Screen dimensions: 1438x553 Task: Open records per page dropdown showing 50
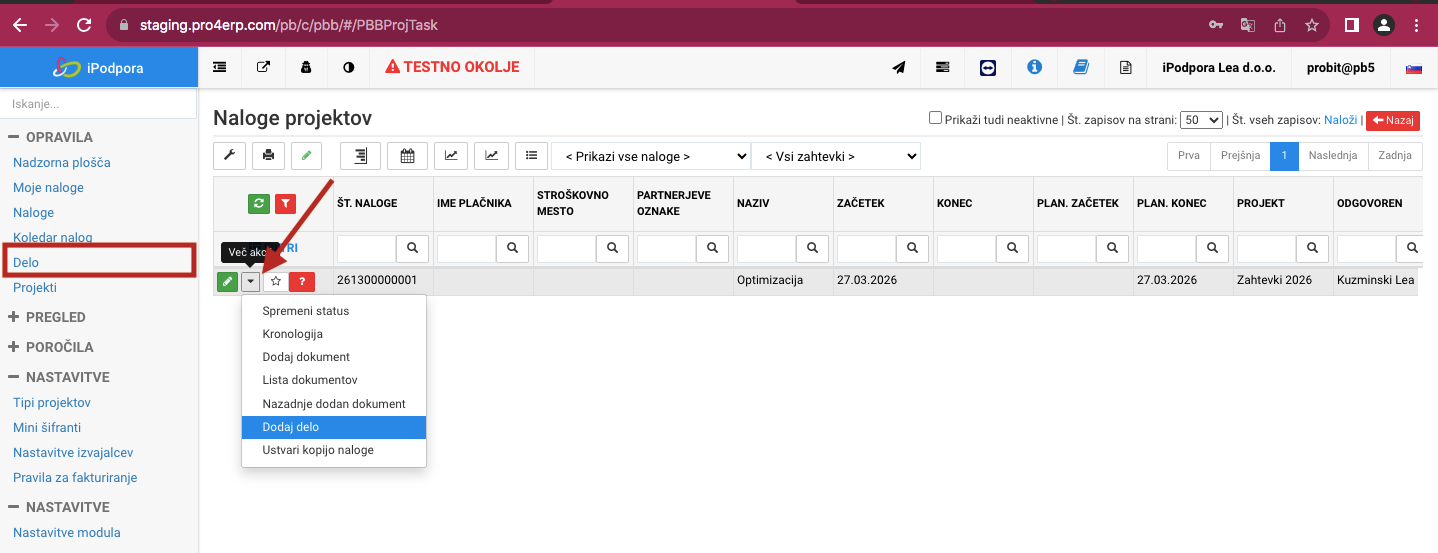(1201, 119)
